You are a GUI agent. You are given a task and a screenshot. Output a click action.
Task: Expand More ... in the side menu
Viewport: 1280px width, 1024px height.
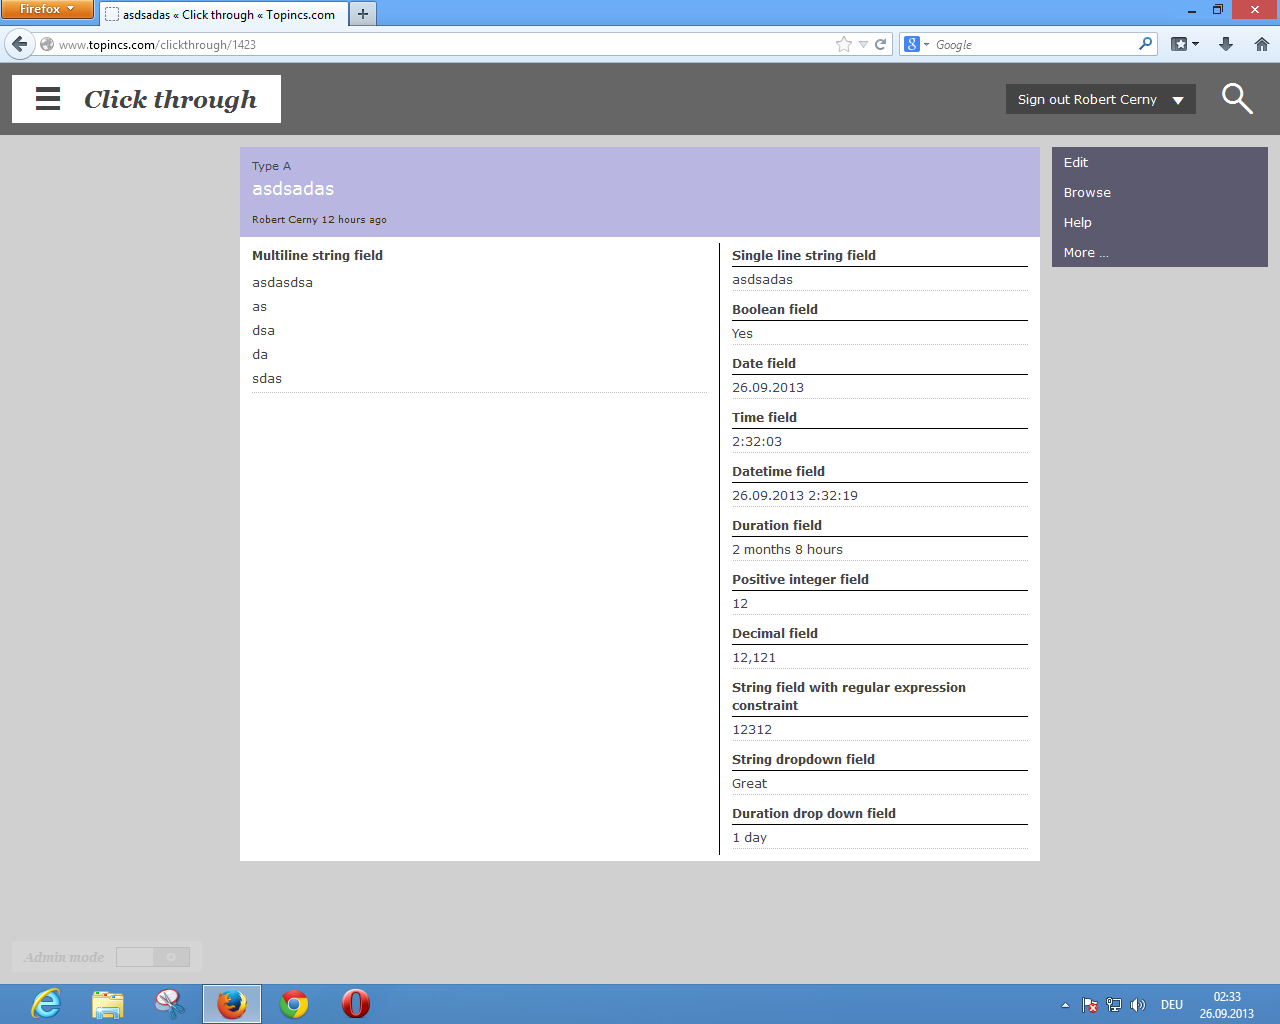point(1085,252)
